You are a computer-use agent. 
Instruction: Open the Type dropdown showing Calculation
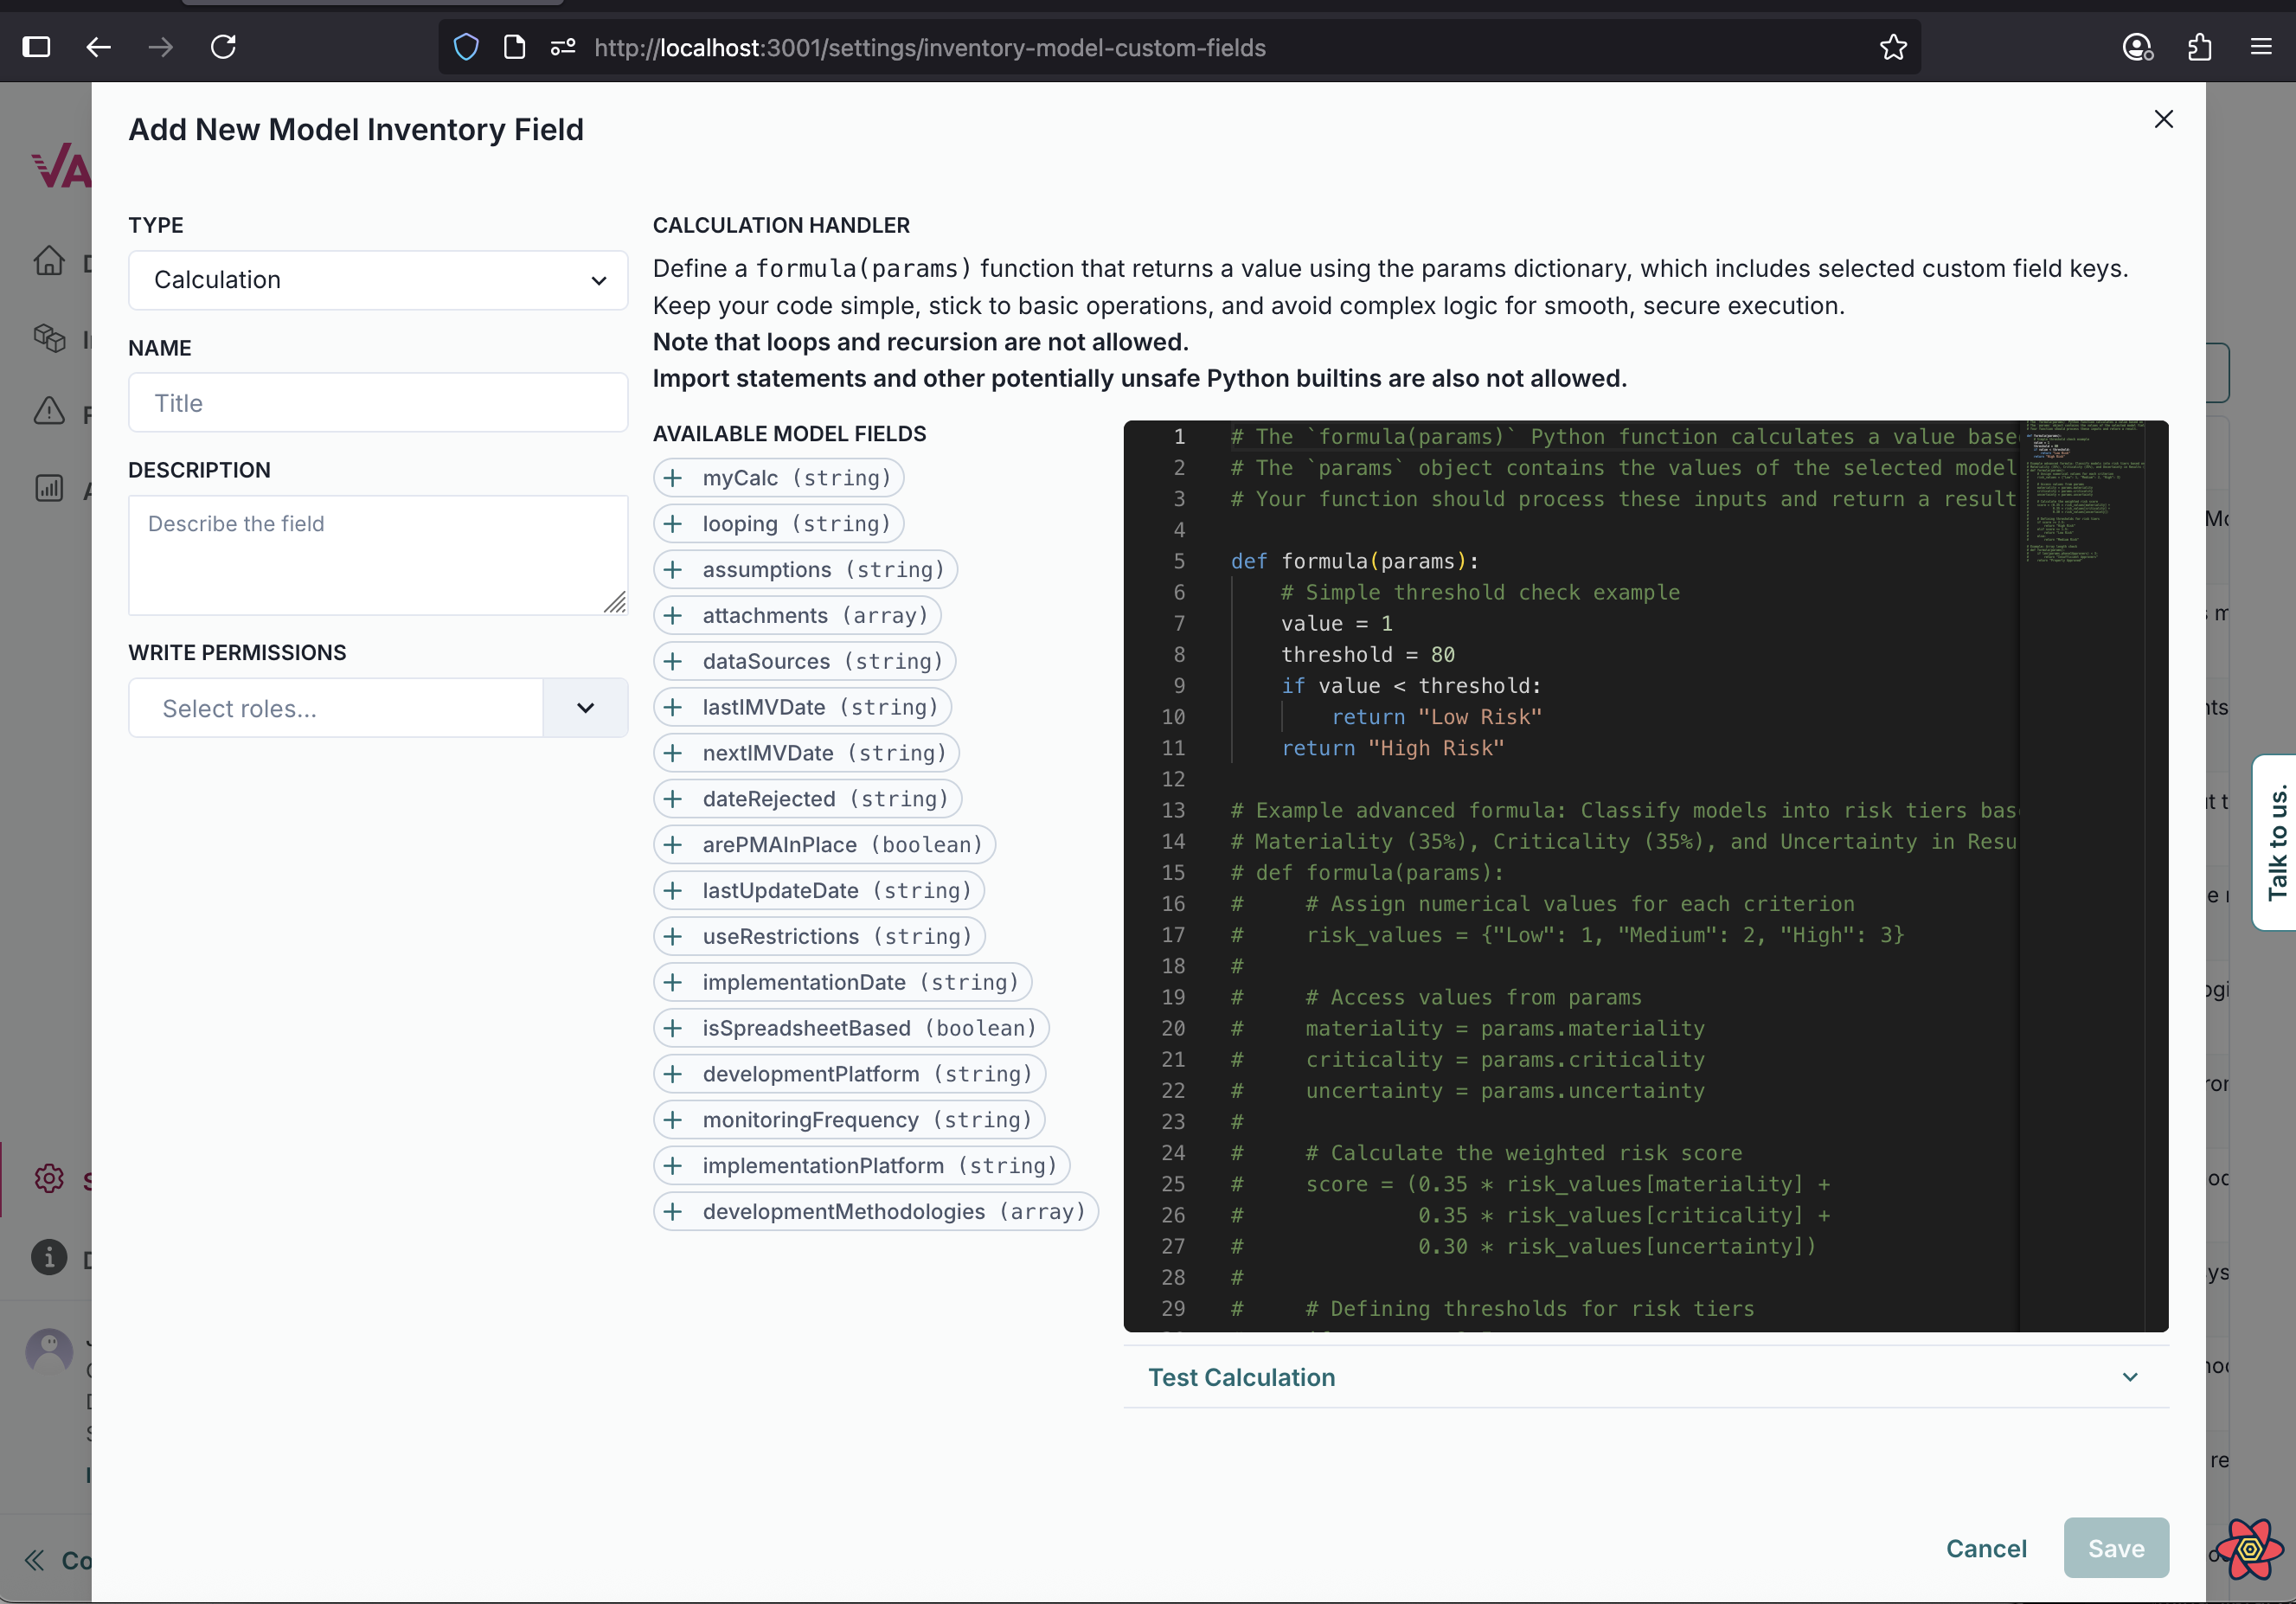(378, 280)
